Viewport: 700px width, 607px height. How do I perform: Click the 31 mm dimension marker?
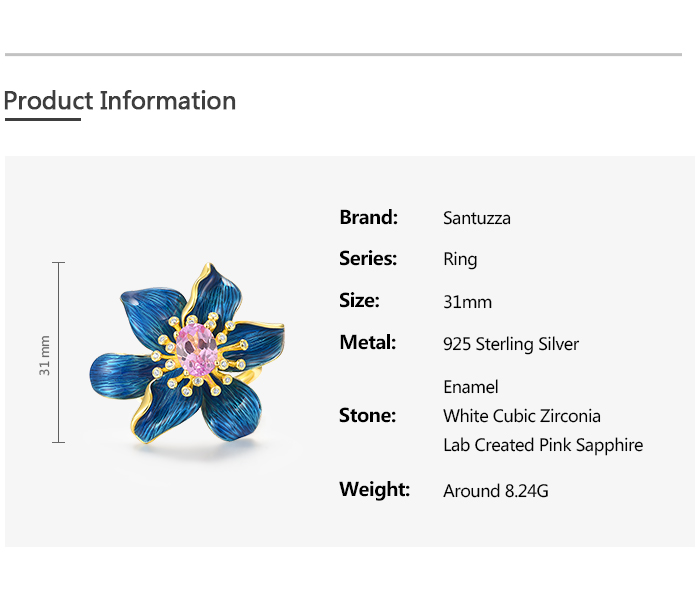[46, 354]
